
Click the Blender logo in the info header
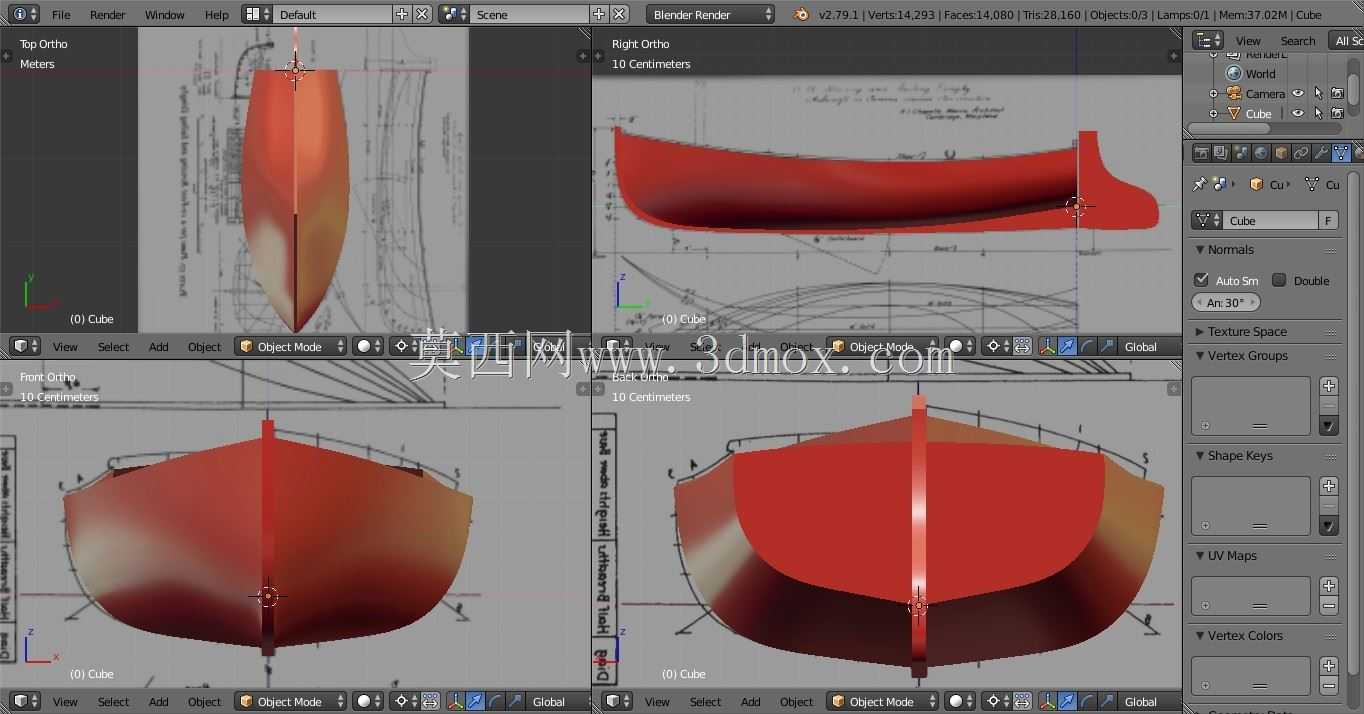coord(801,14)
